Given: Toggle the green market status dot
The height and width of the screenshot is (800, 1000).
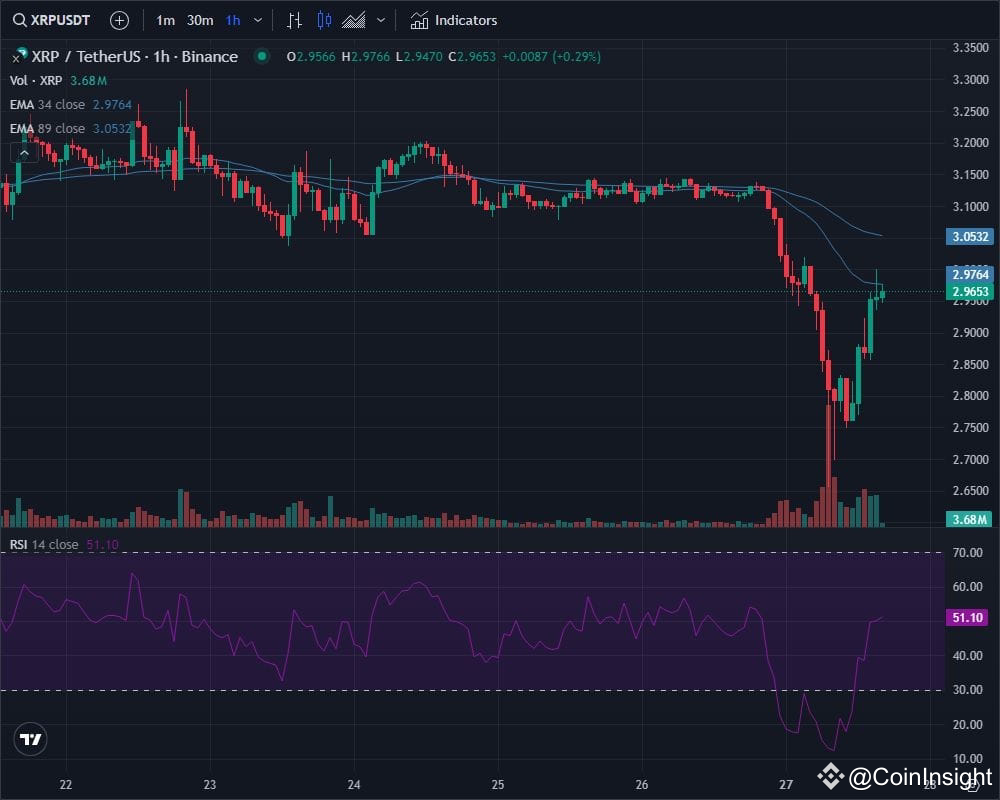Looking at the screenshot, I should (x=260, y=57).
